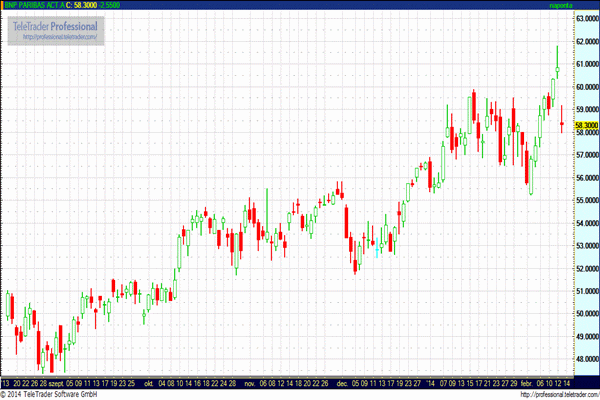Select the cyan candlestick in December
This screenshot has height=400, width=600.
[x=377, y=248]
